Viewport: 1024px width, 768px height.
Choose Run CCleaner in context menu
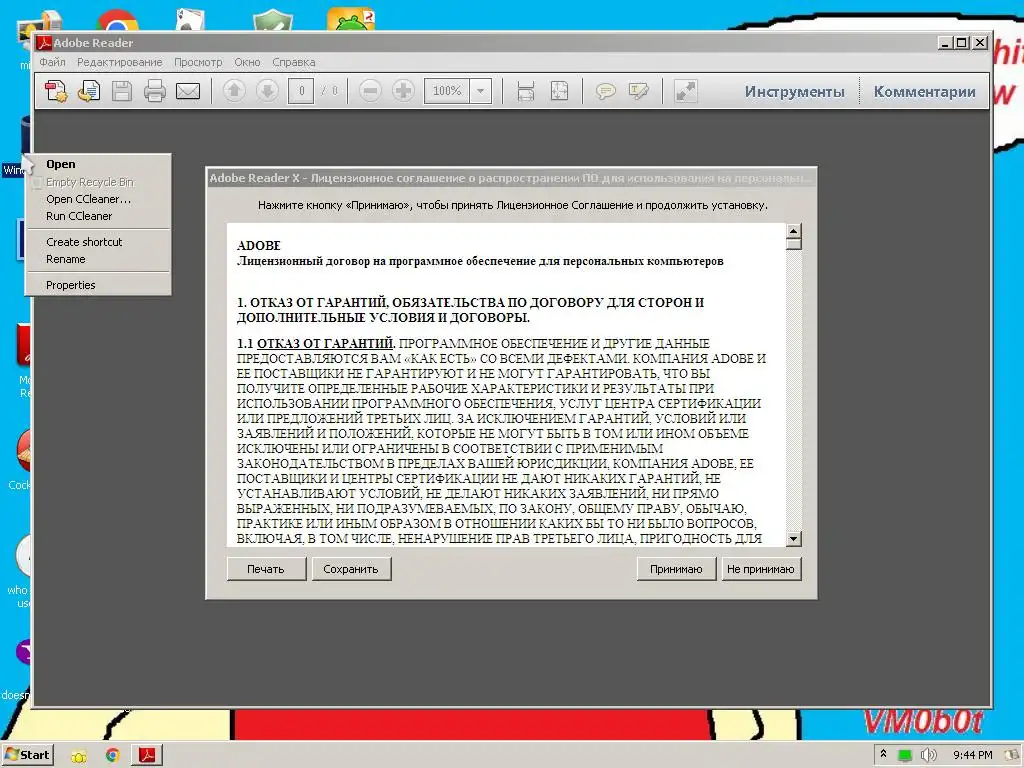click(99, 216)
